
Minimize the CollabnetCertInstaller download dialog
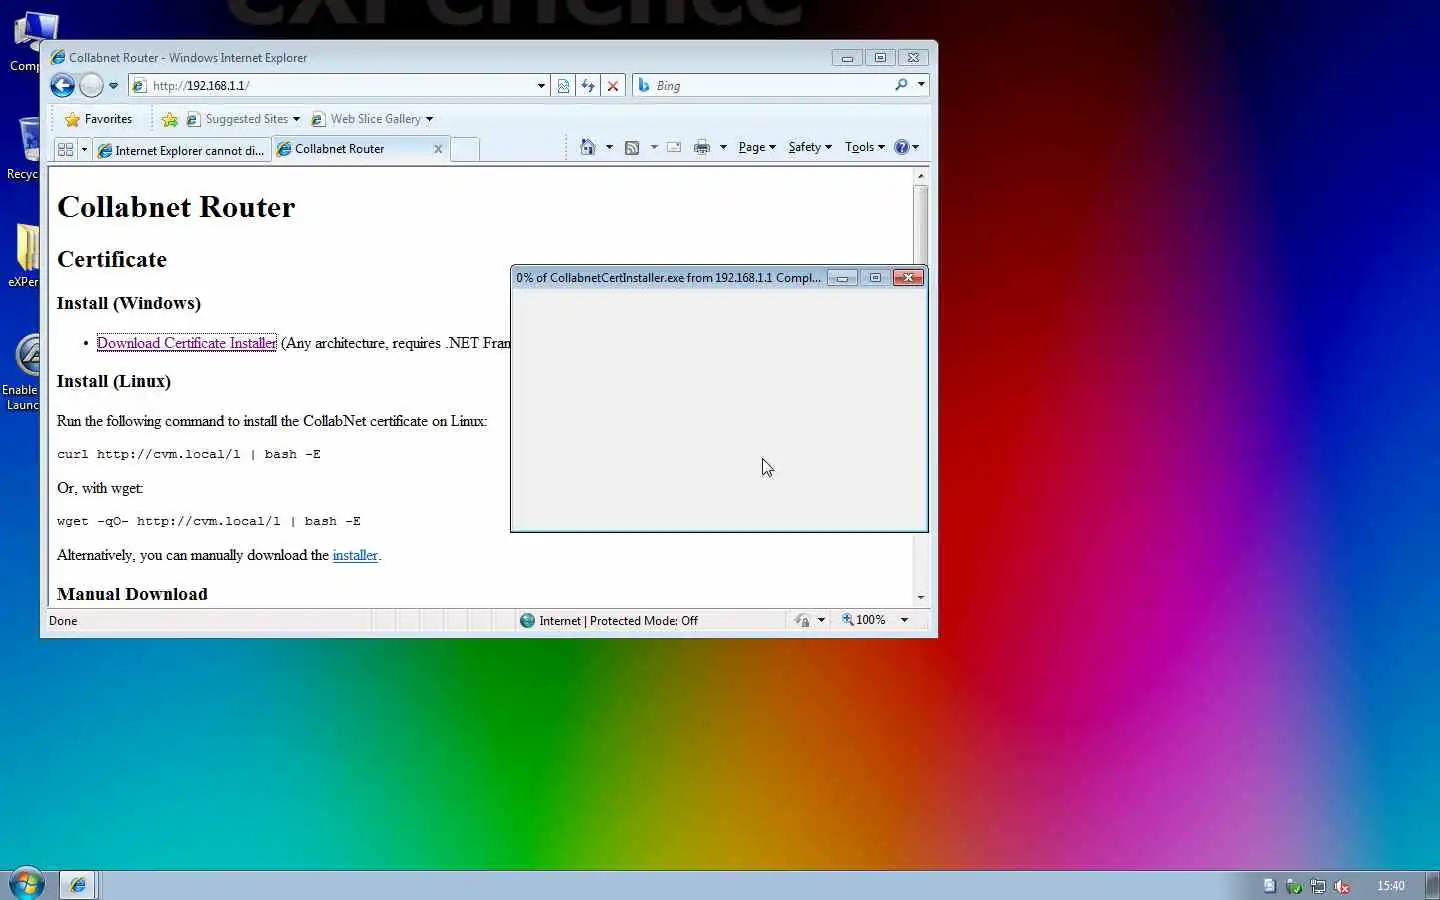842,278
